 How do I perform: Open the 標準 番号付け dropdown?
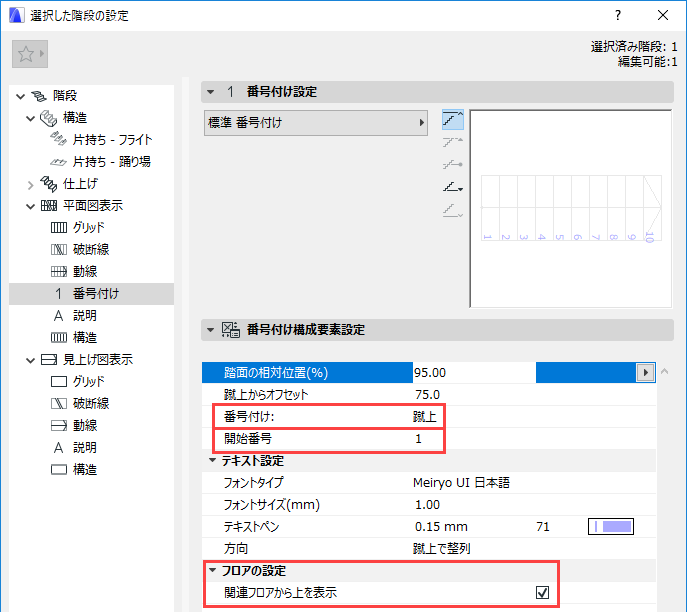tap(315, 123)
